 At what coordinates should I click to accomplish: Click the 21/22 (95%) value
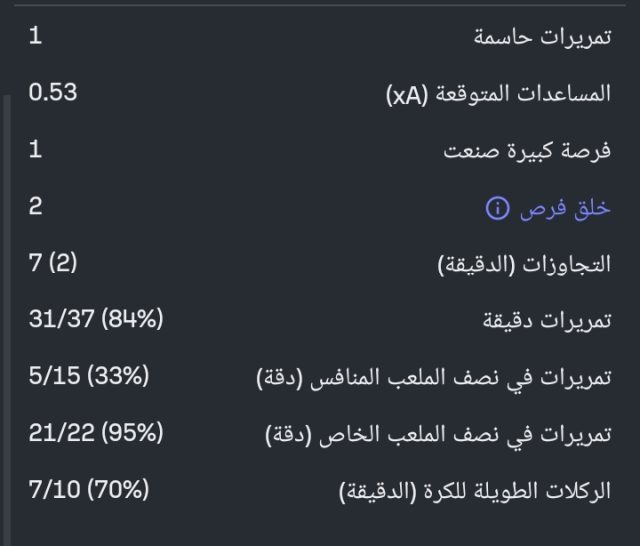click(x=96, y=434)
